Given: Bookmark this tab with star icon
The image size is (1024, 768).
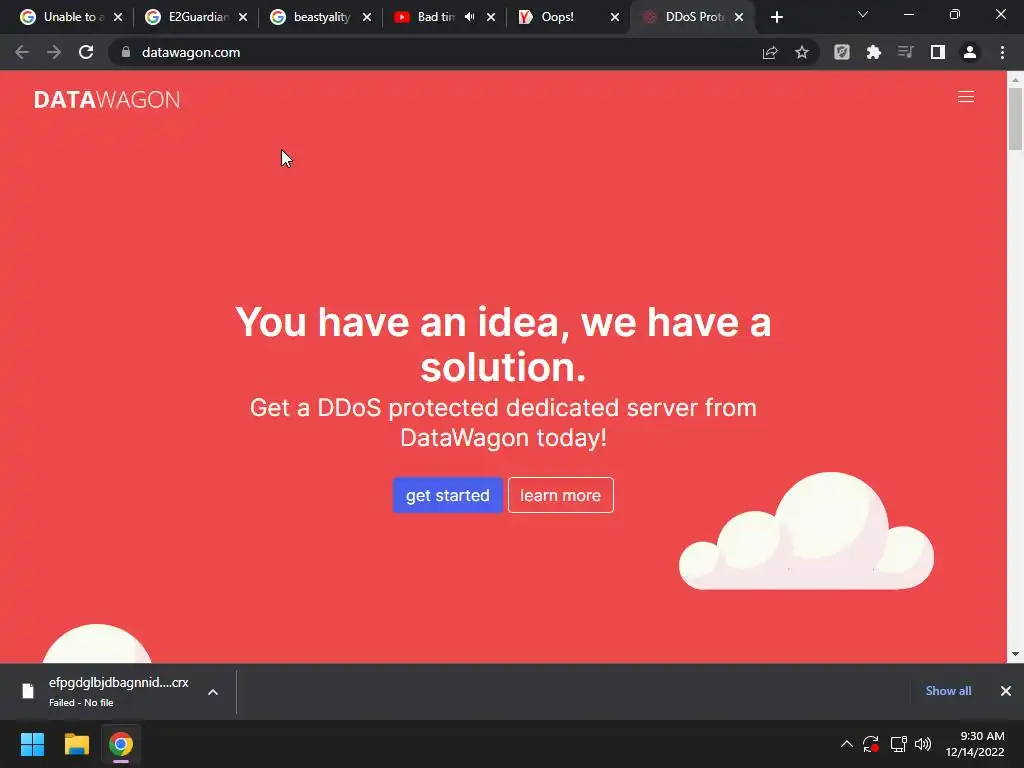Looking at the screenshot, I should pos(802,52).
